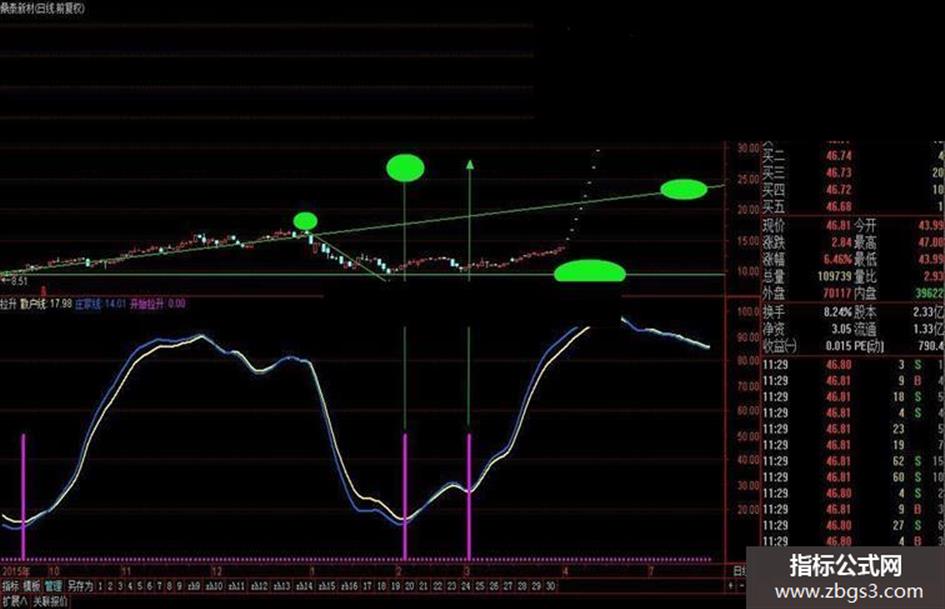945x609 pixels.
Task: Select the zh10 template tab
Action: coord(215,586)
